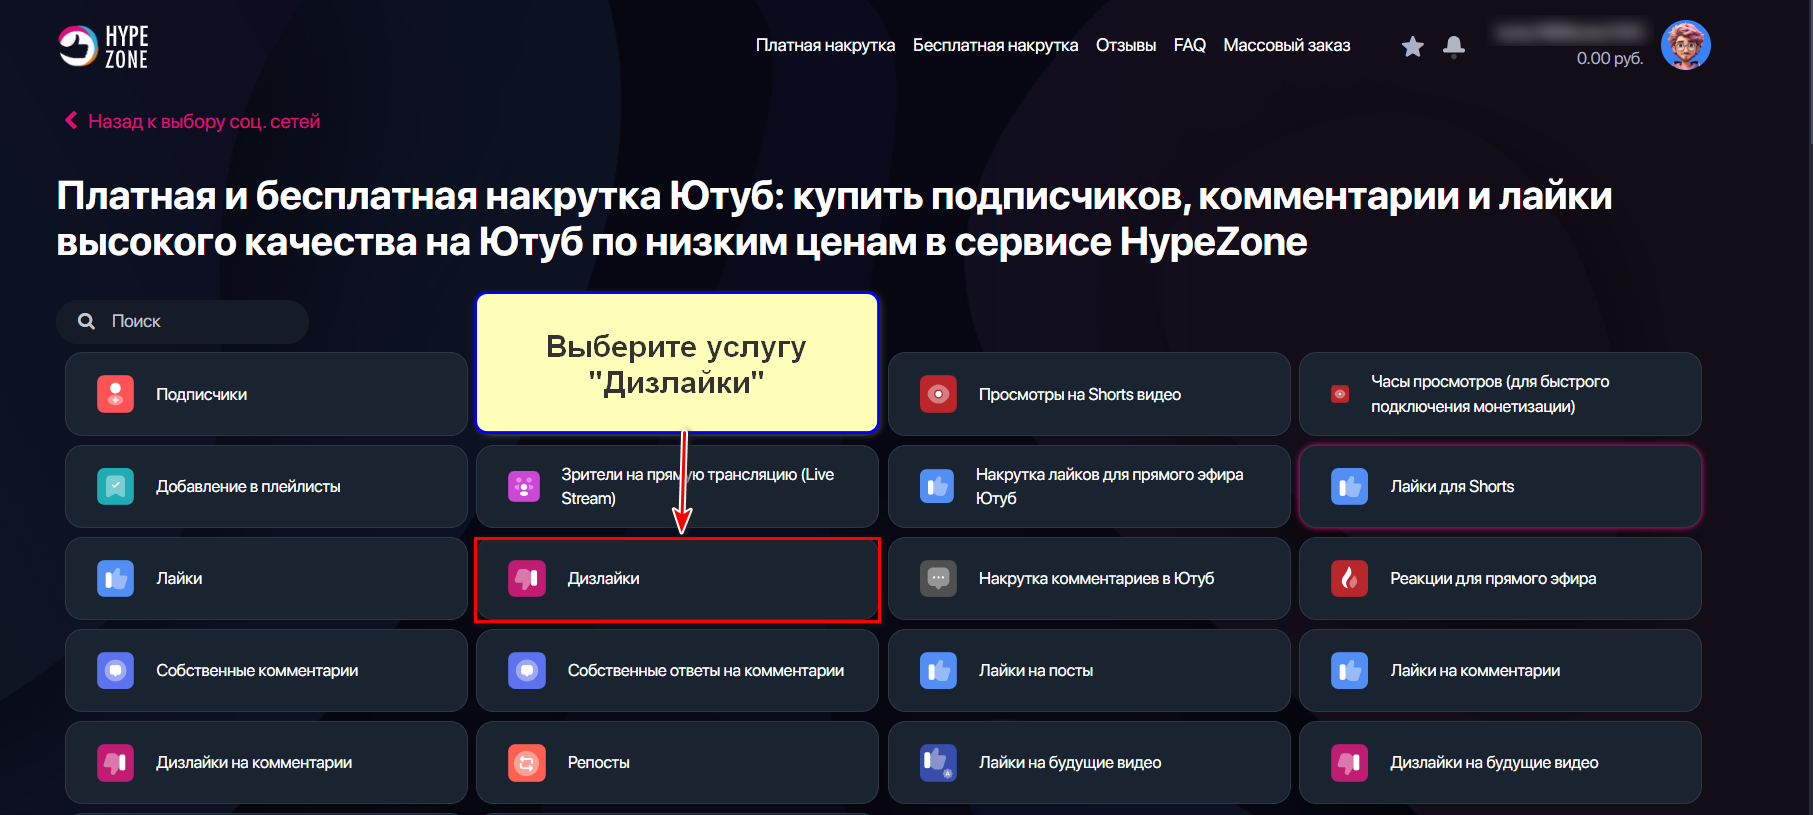Screen dimensions: 1813x815
Task: Click the HypeZone logo
Action: (x=103, y=47)
